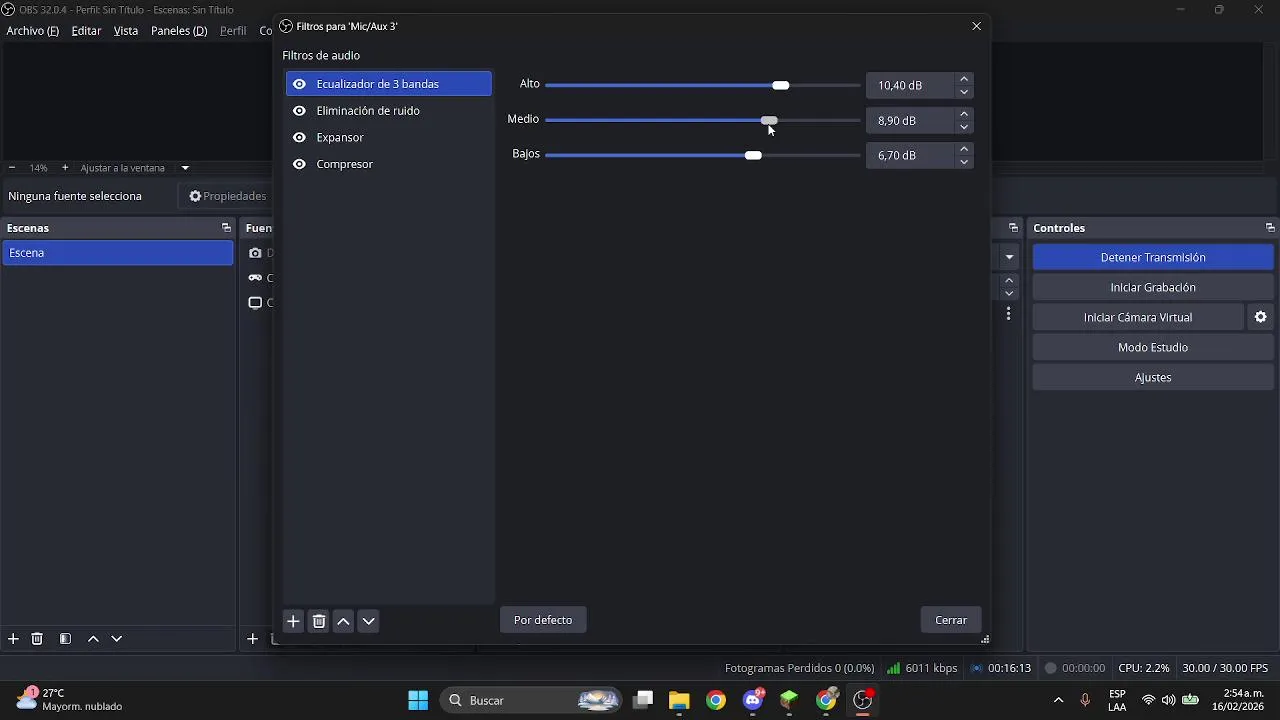This screenshot has width=1280, height=720.
Task: Click Iniciar Grabación button
Action: coord(1153,287)
